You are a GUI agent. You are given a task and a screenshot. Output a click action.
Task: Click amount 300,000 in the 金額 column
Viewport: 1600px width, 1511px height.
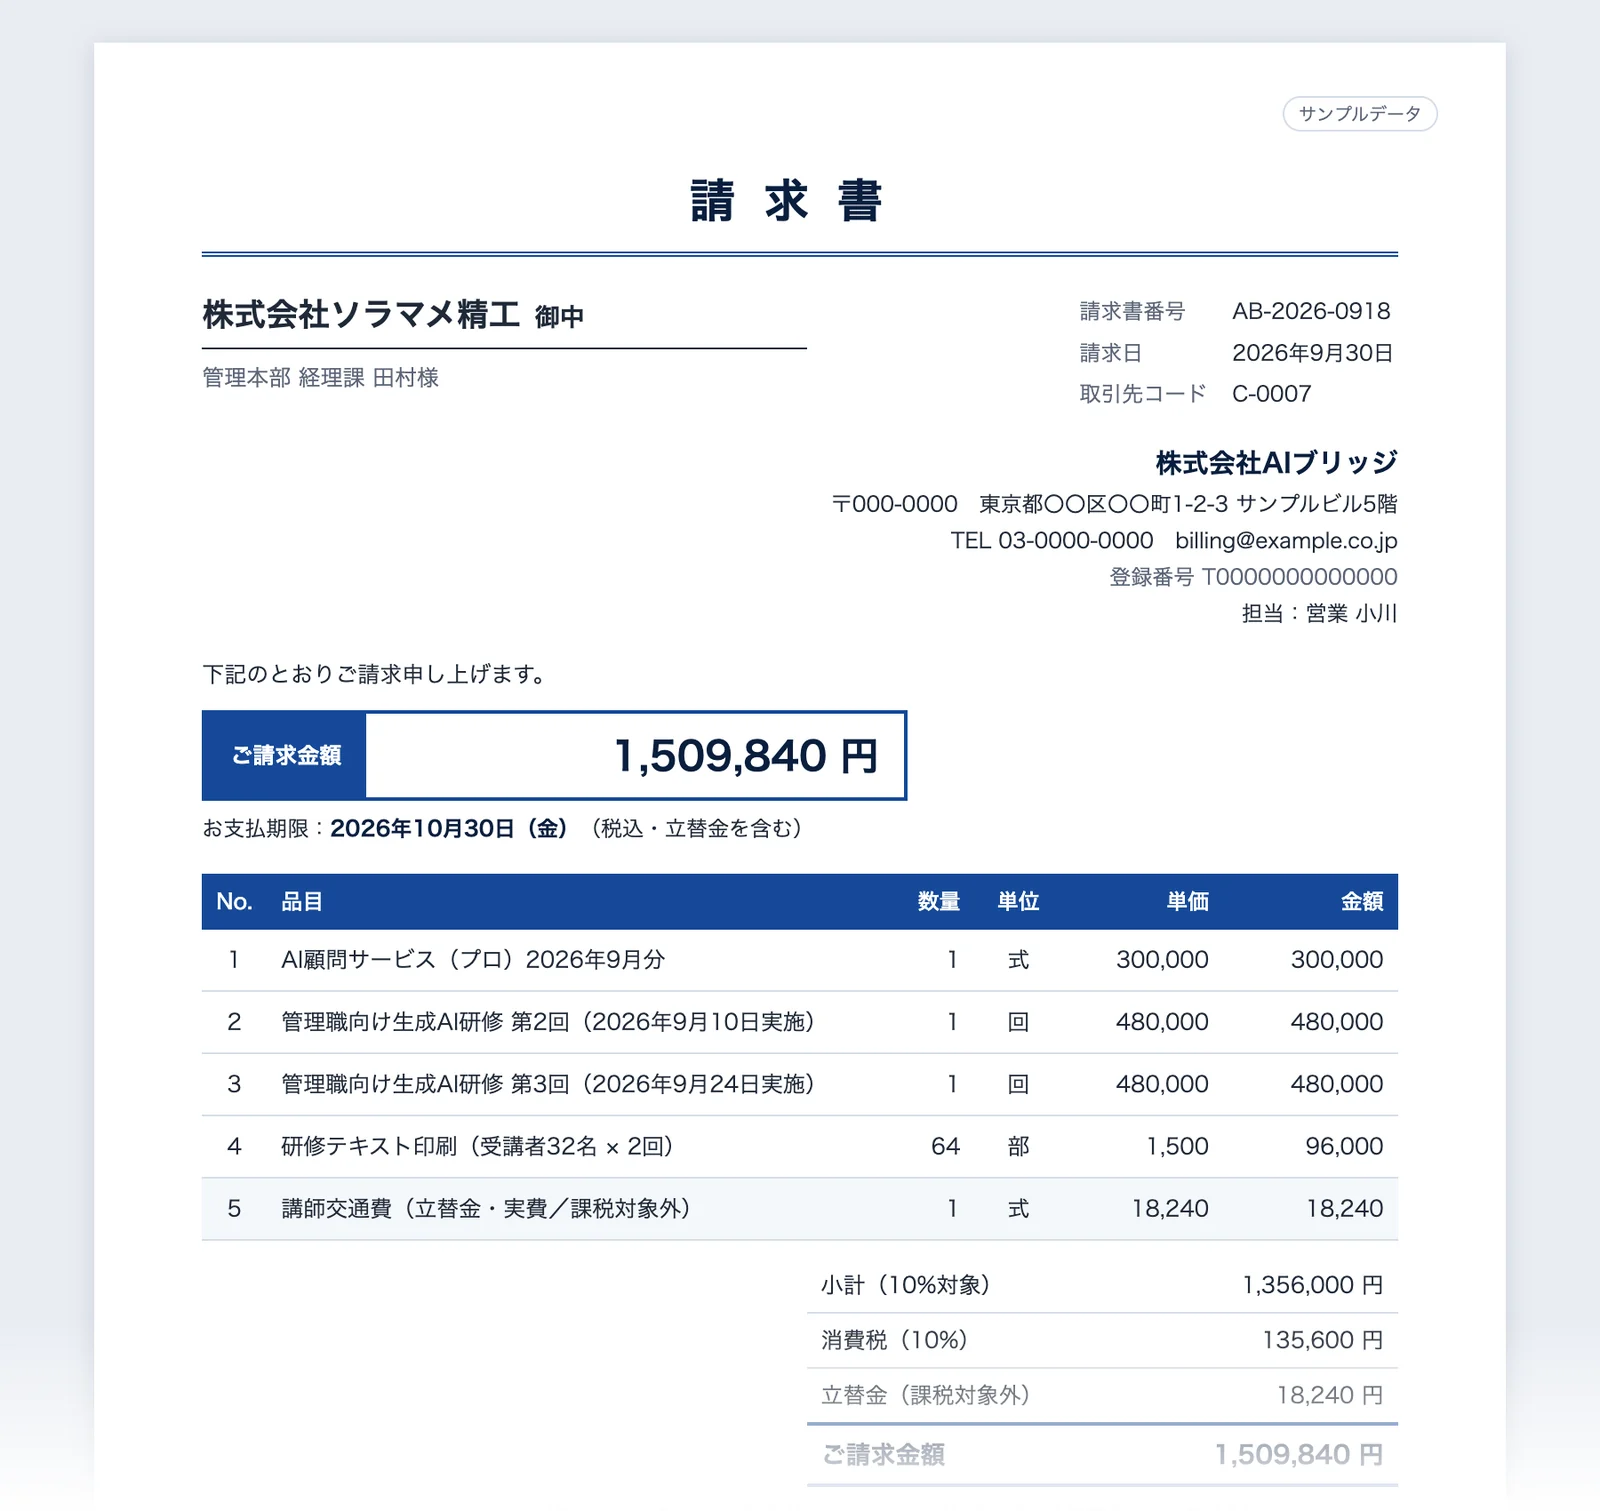[x=1337, y=960]
